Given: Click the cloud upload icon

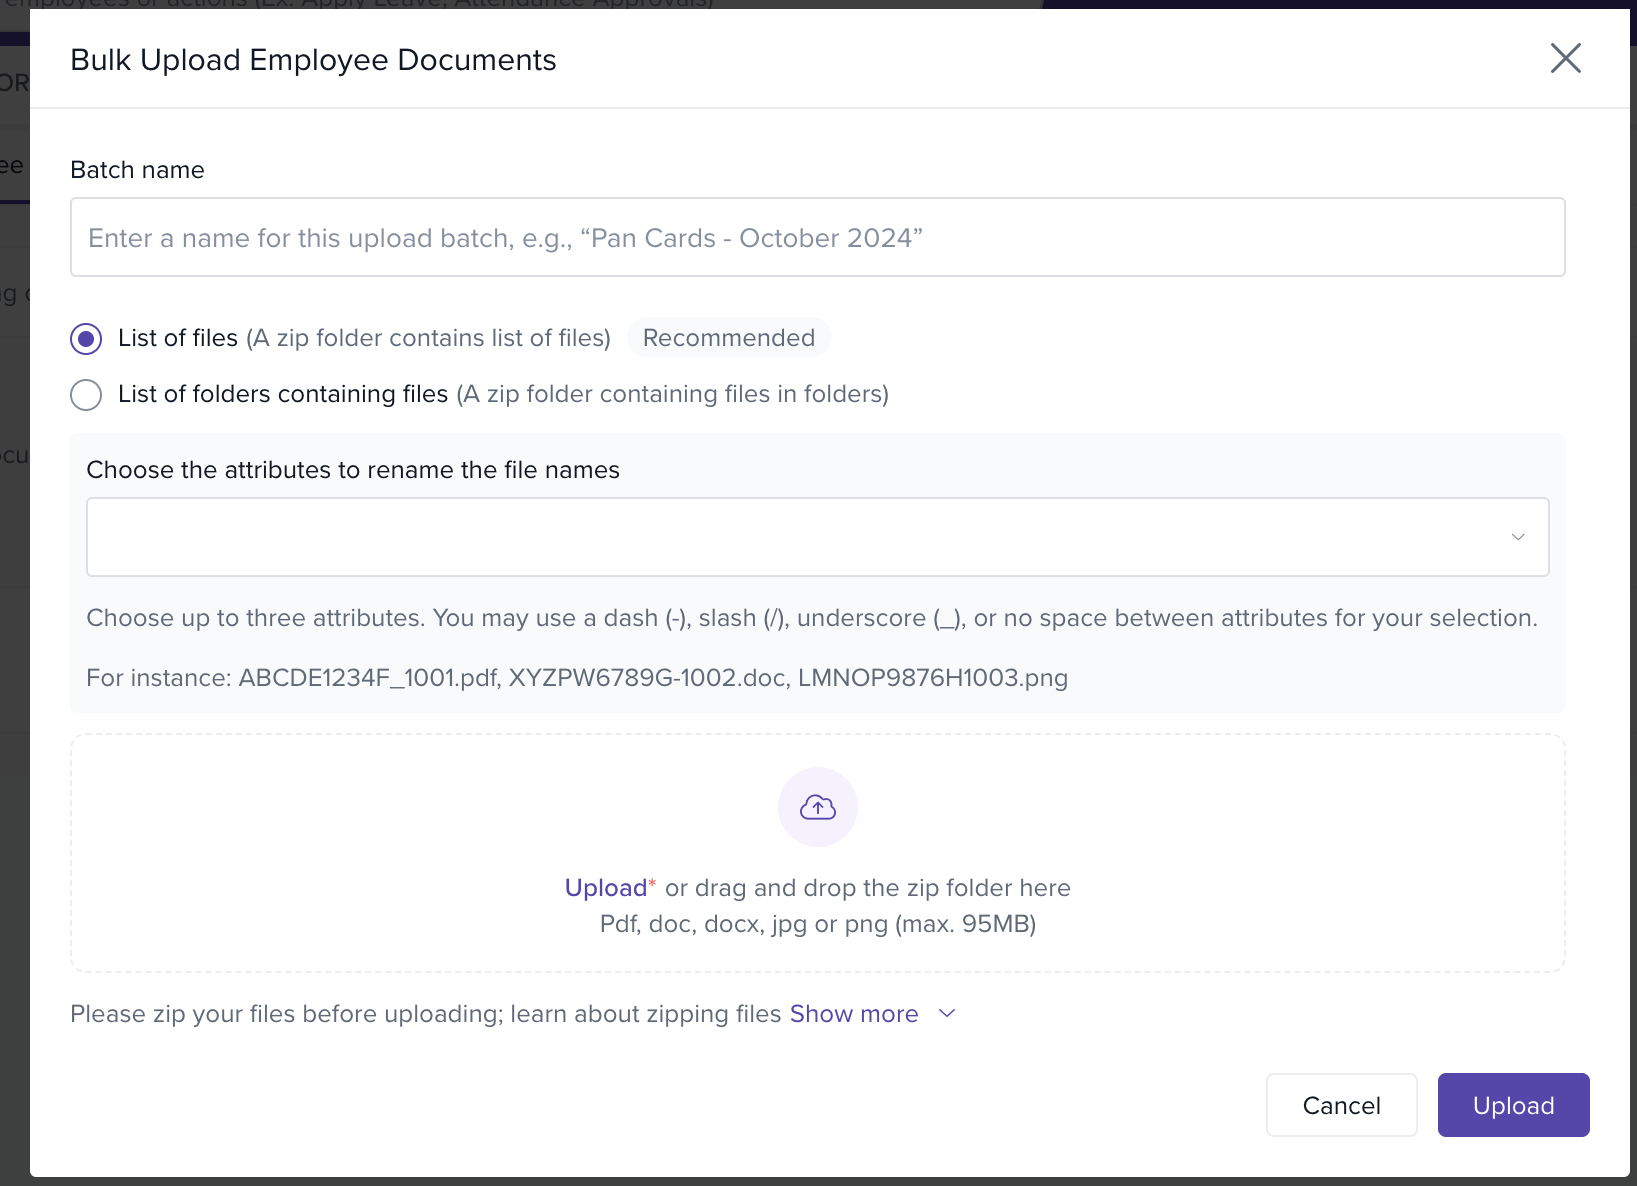Looking at the screenshot, I should (x=817, y=807).
